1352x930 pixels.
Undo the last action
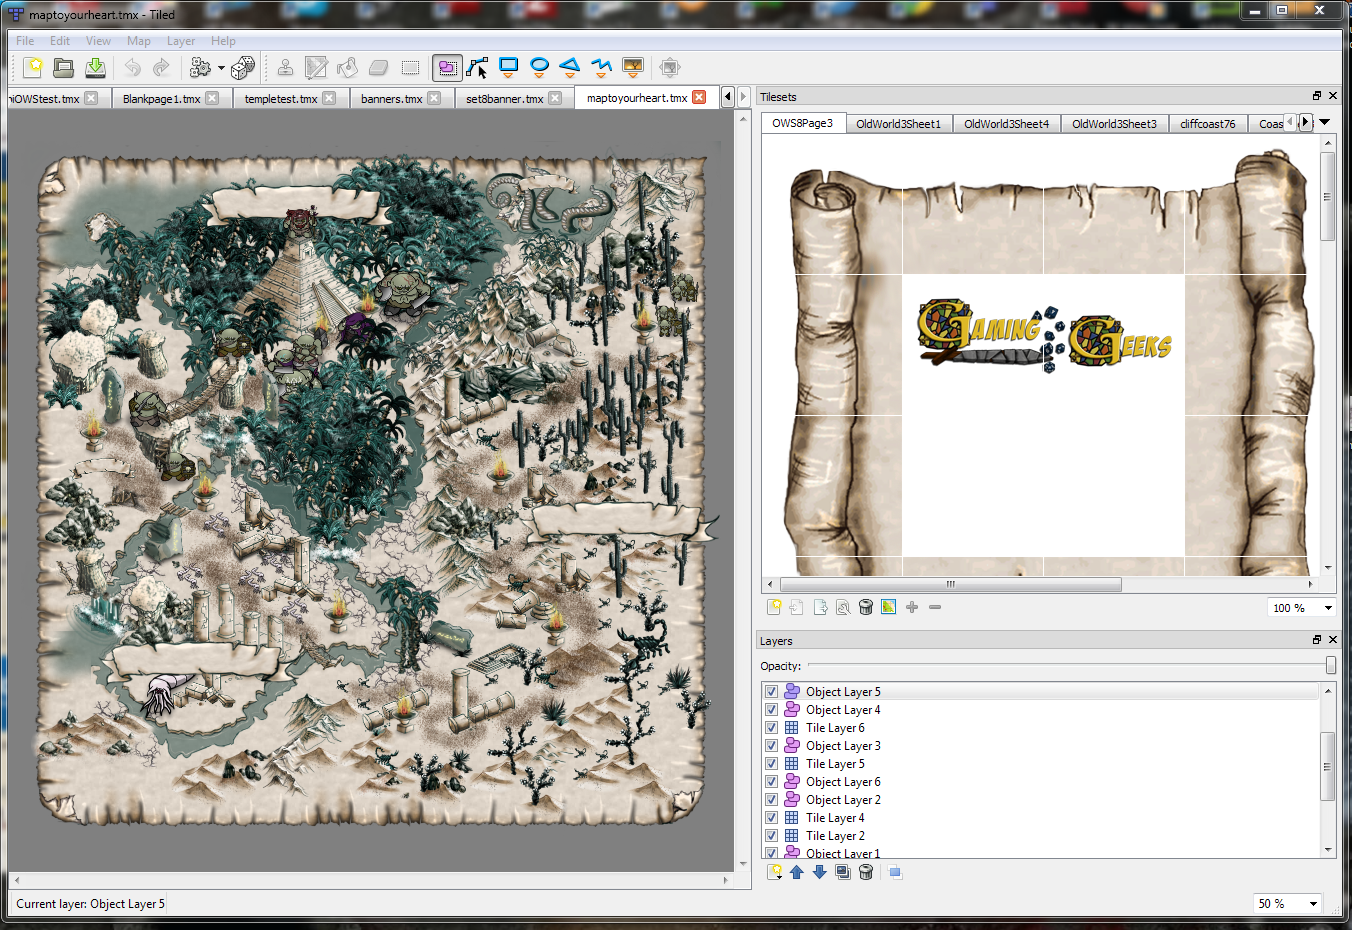click(132, 67)
